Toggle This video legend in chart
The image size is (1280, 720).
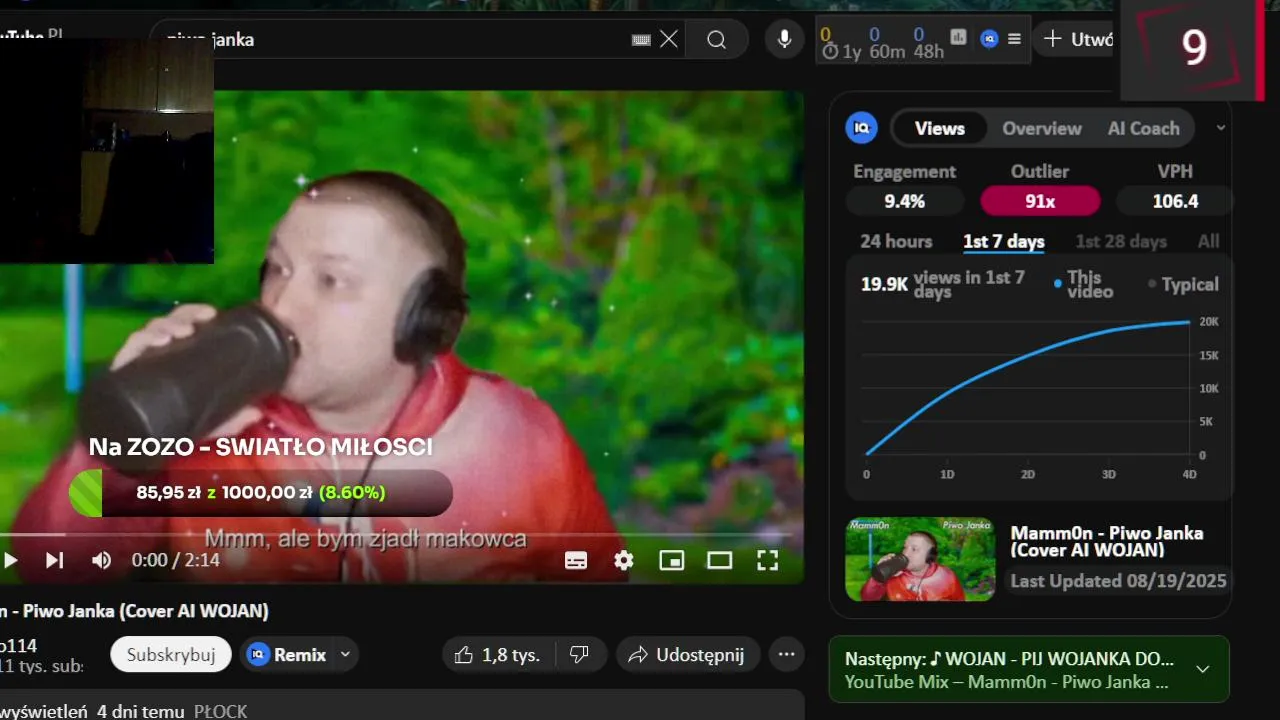(x=1084, y=284)
